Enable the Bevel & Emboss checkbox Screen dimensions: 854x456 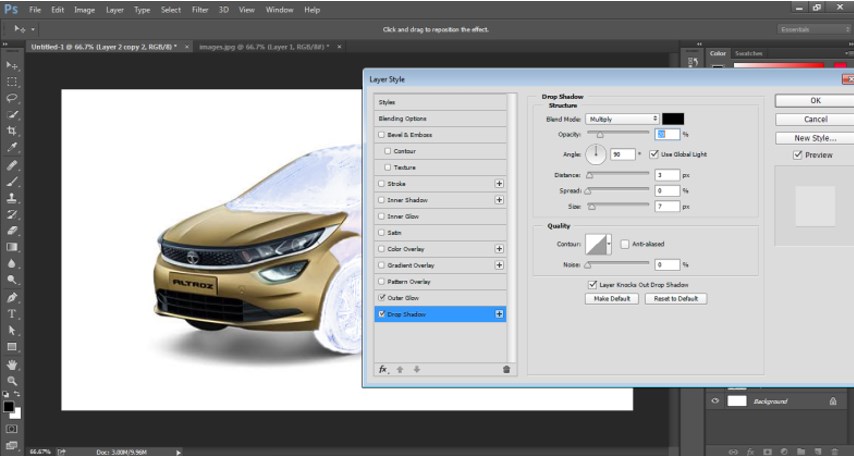(381, 135)
